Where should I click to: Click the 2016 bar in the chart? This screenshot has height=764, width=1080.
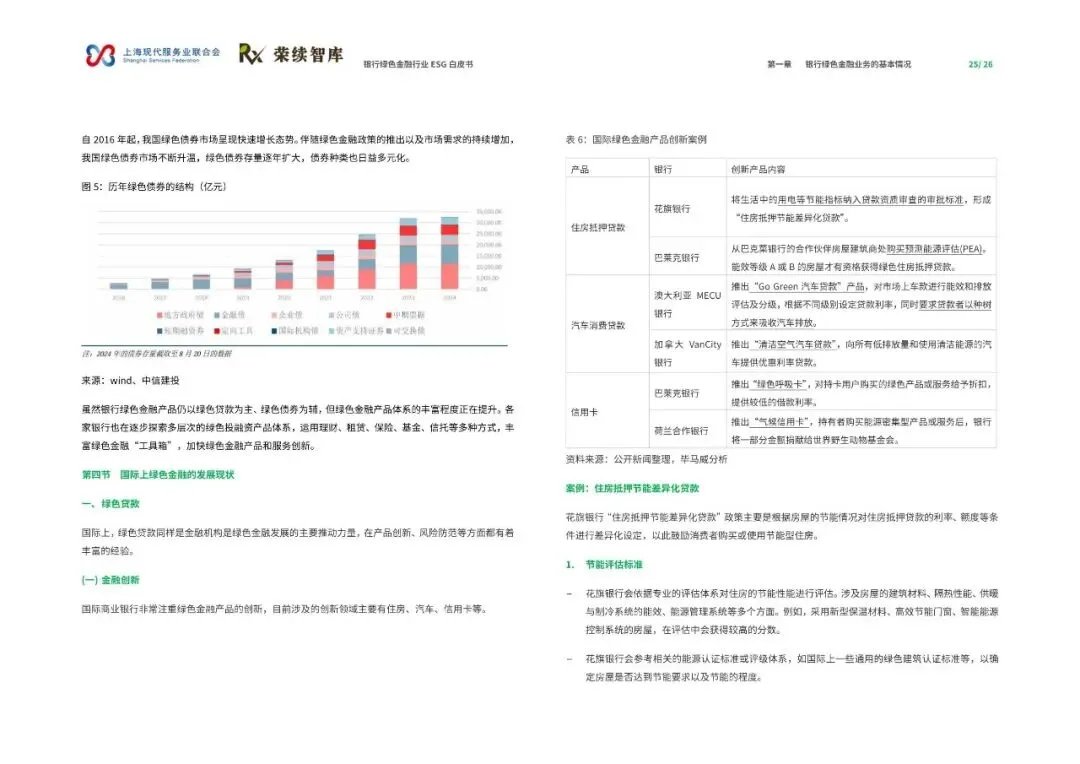118,285
